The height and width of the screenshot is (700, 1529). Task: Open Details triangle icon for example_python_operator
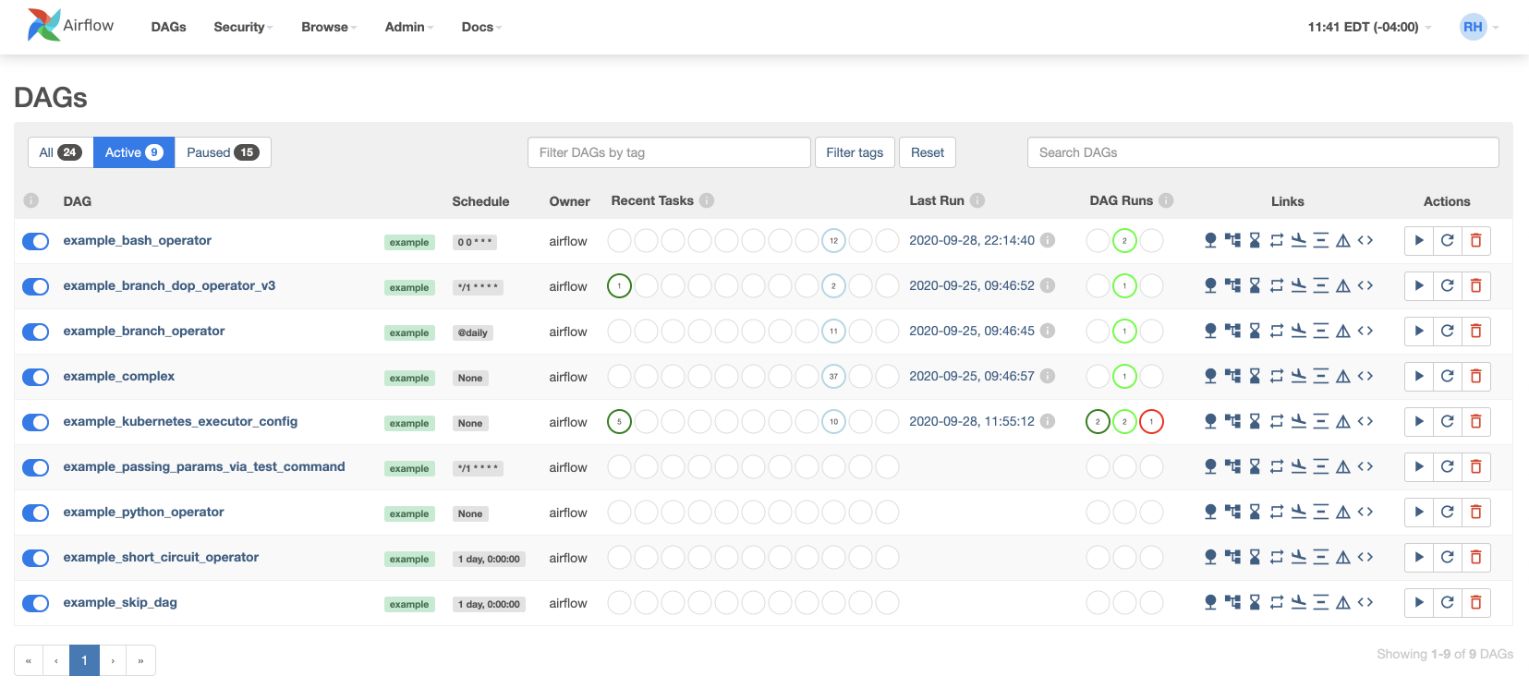[1343, 512]
